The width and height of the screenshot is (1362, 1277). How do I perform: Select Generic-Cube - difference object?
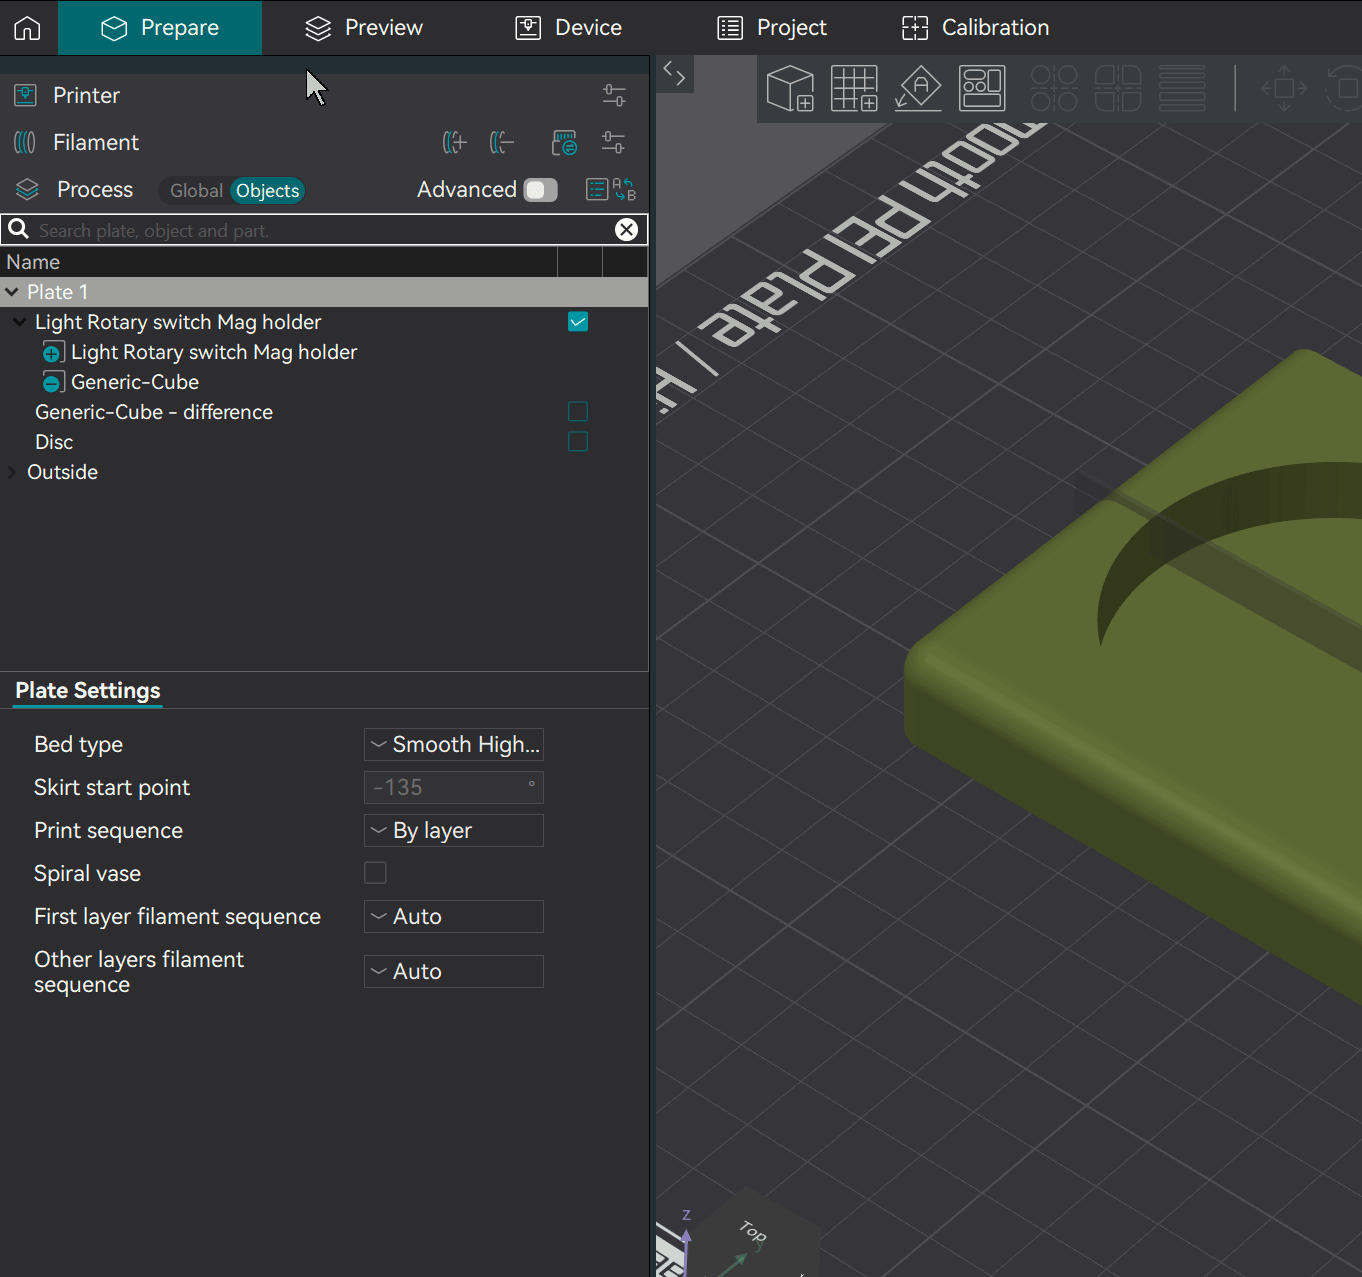154,412
